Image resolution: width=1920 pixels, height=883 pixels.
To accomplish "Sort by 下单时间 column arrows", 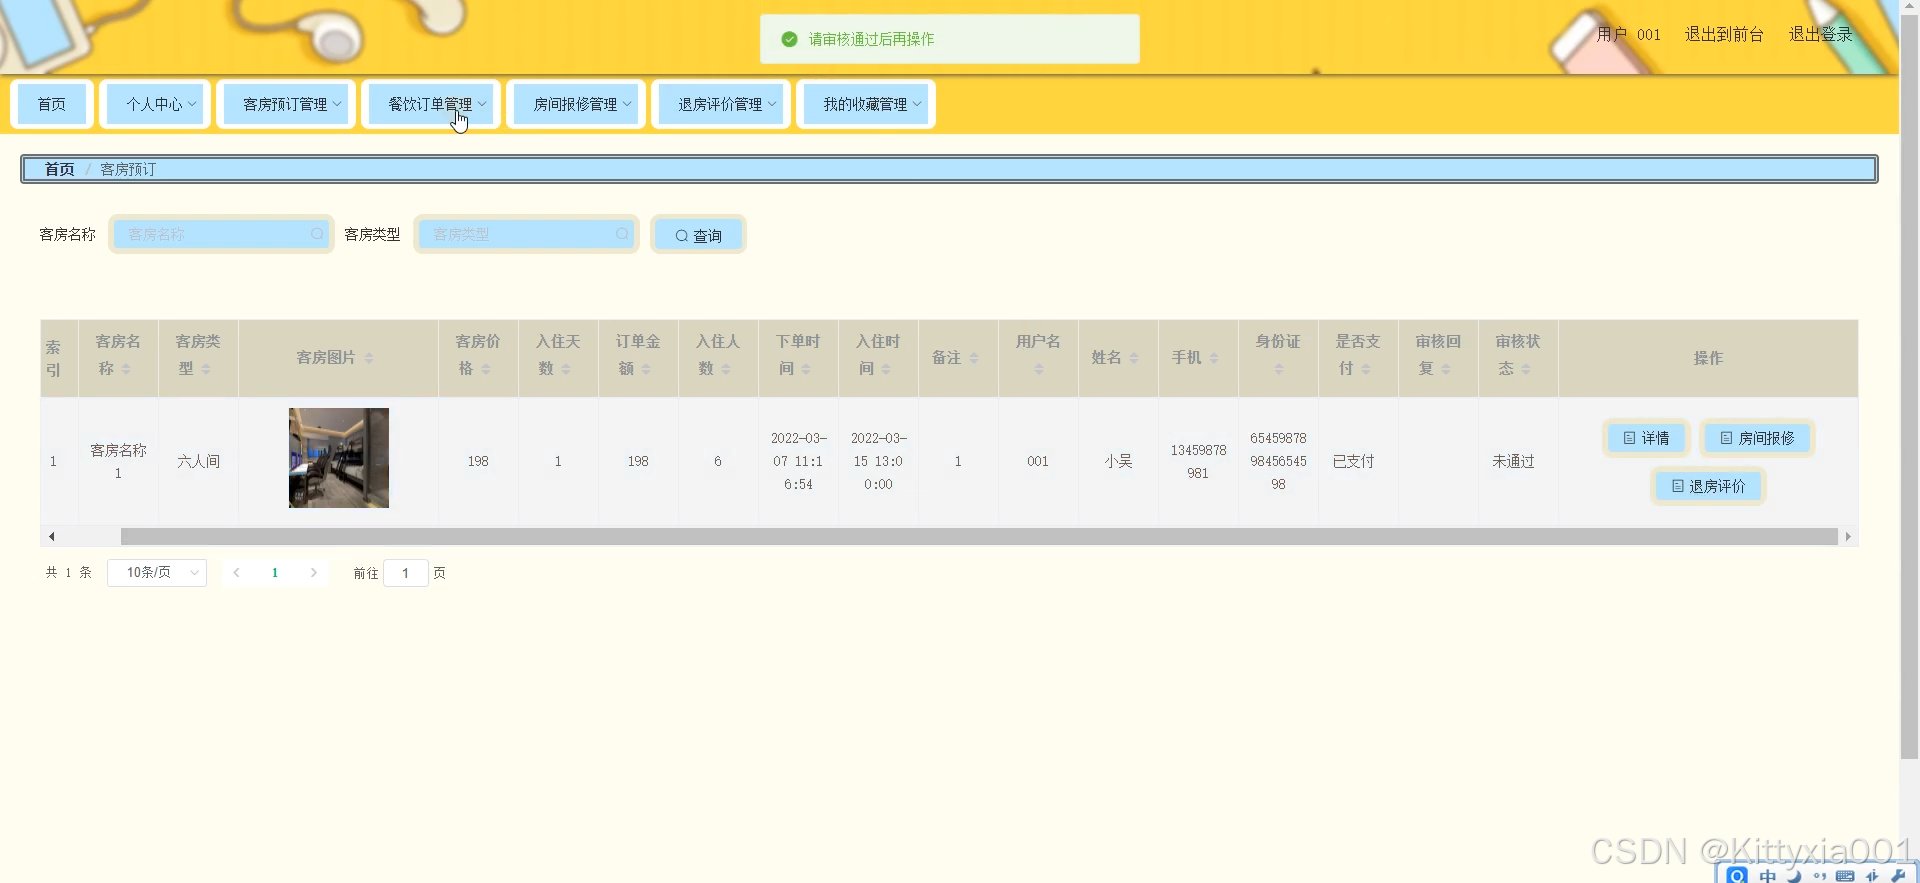I will coord(806,369).
